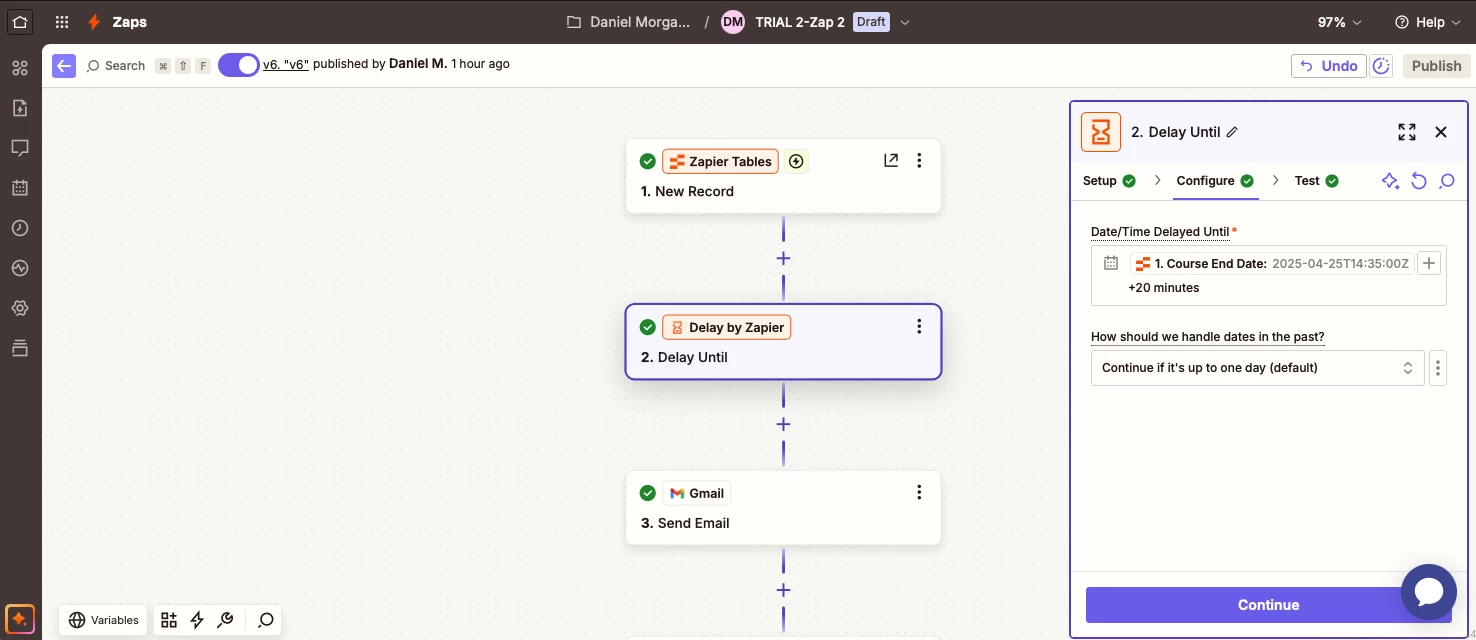Switch to the Configure tab

click(1215, 181)
